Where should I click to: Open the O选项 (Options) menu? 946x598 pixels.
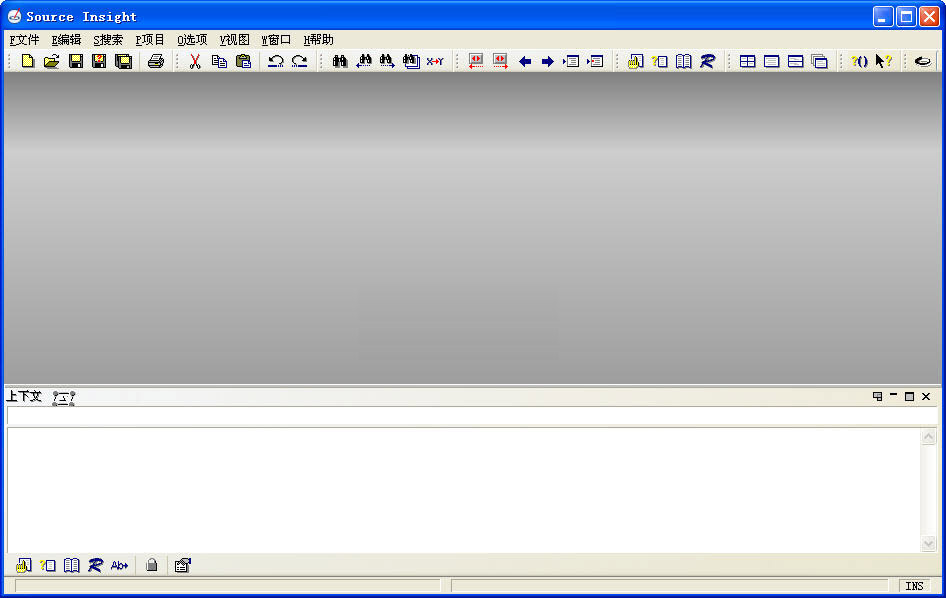(192, 40)
